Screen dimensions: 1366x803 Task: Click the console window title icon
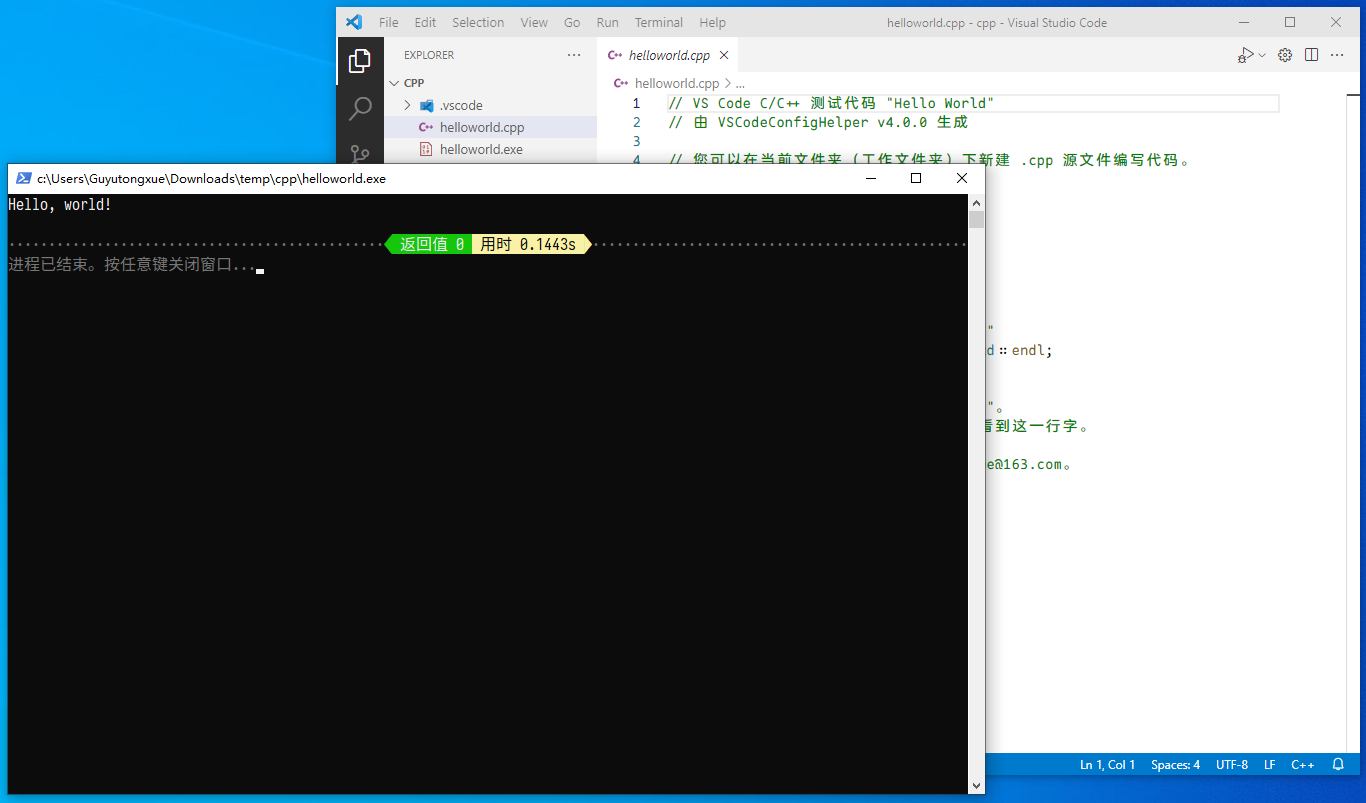23,178
